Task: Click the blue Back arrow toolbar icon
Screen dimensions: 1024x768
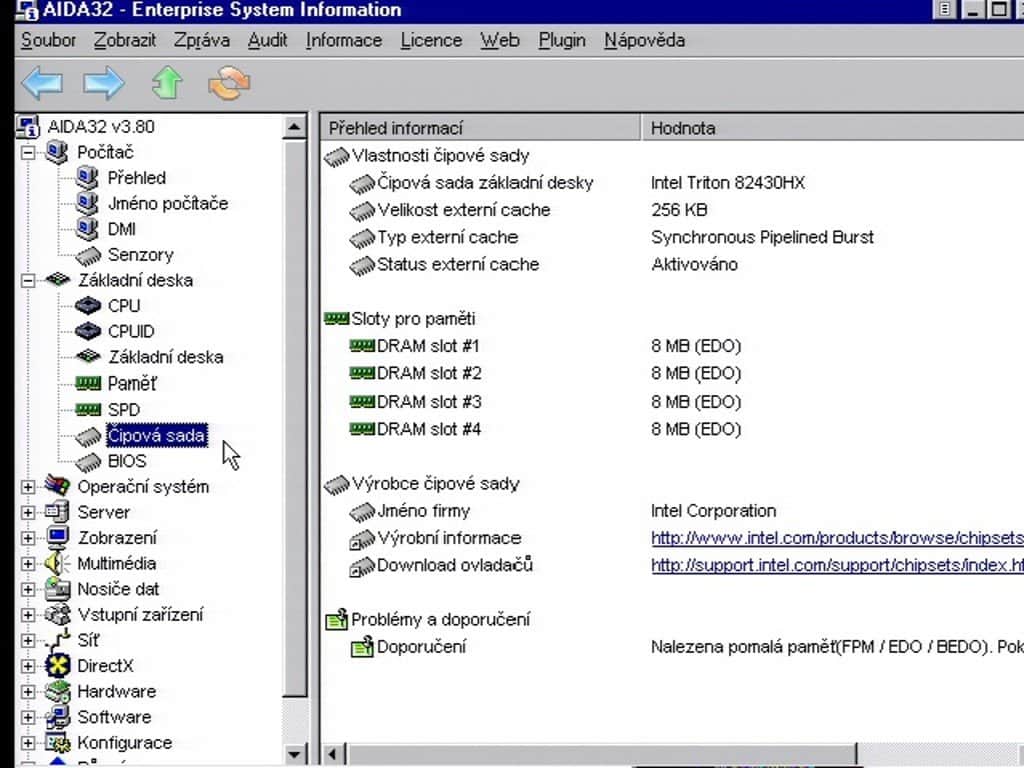Action: [x=42, y=83]
